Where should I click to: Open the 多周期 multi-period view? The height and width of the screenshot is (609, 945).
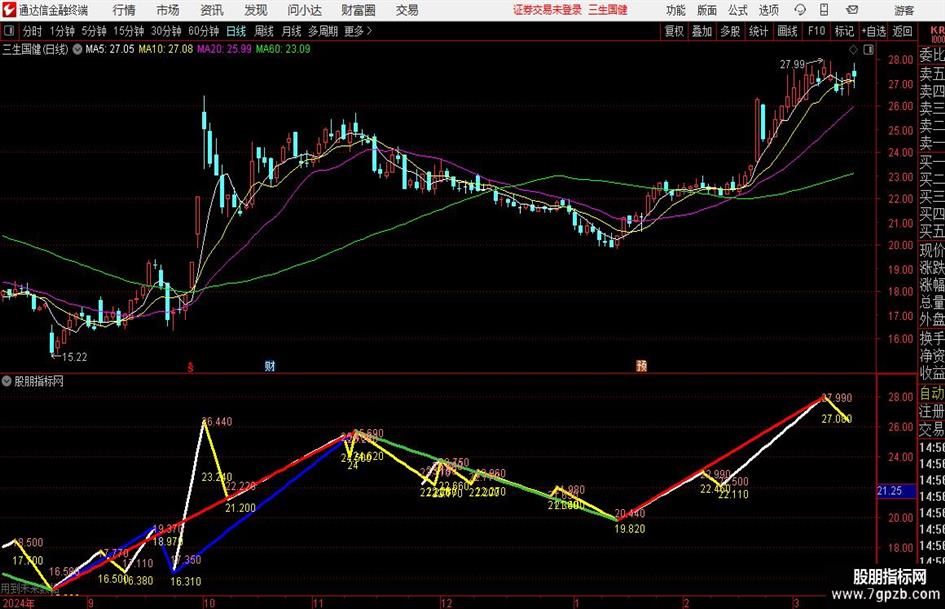(323, 31)
